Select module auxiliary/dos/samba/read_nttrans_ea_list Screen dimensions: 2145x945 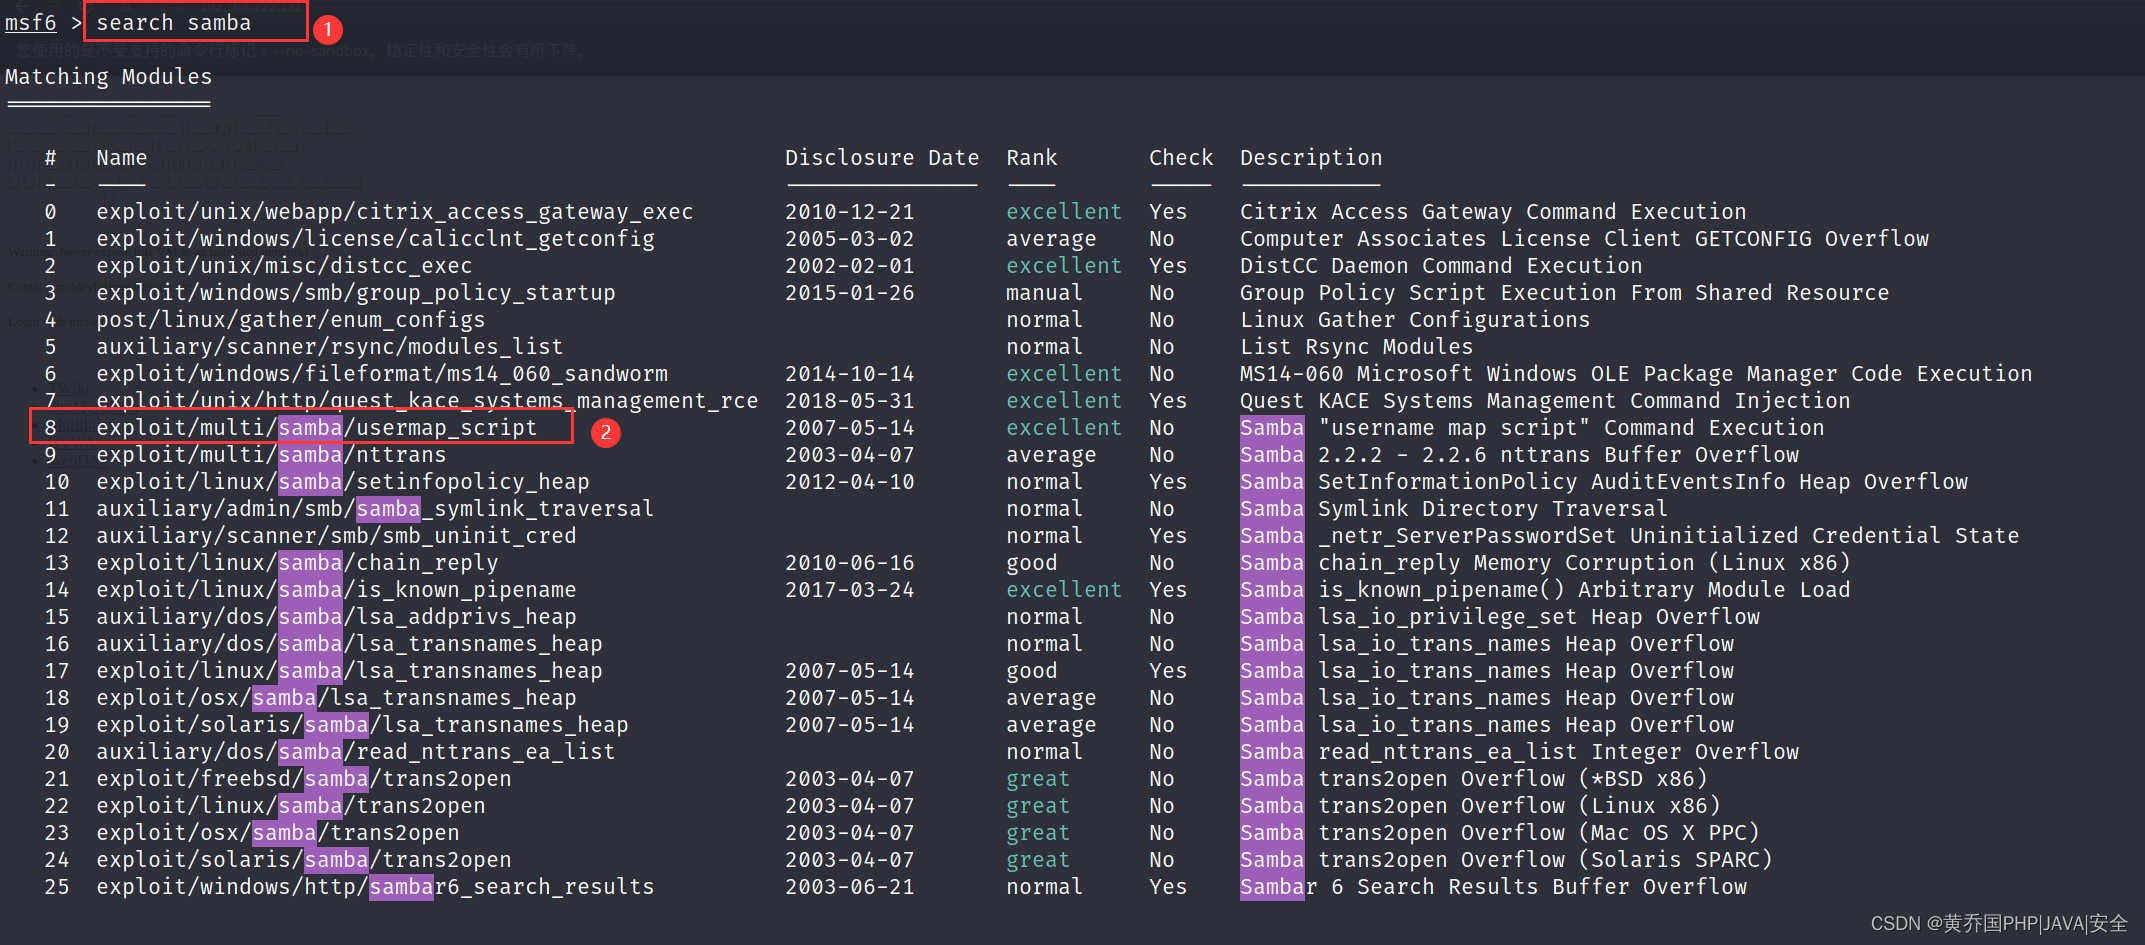(356, 752)
